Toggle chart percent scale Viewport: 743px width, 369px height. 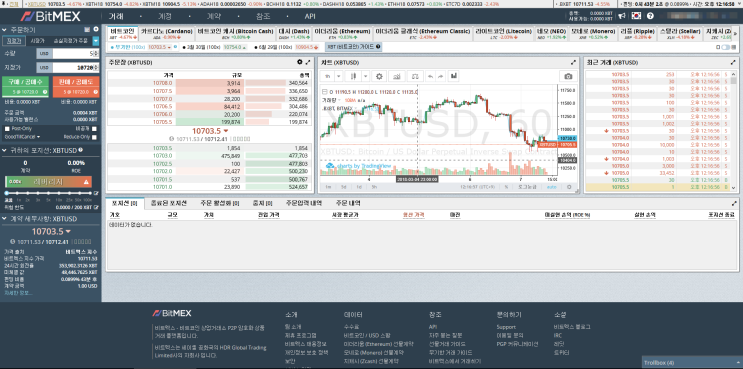[x=506, y=187]
